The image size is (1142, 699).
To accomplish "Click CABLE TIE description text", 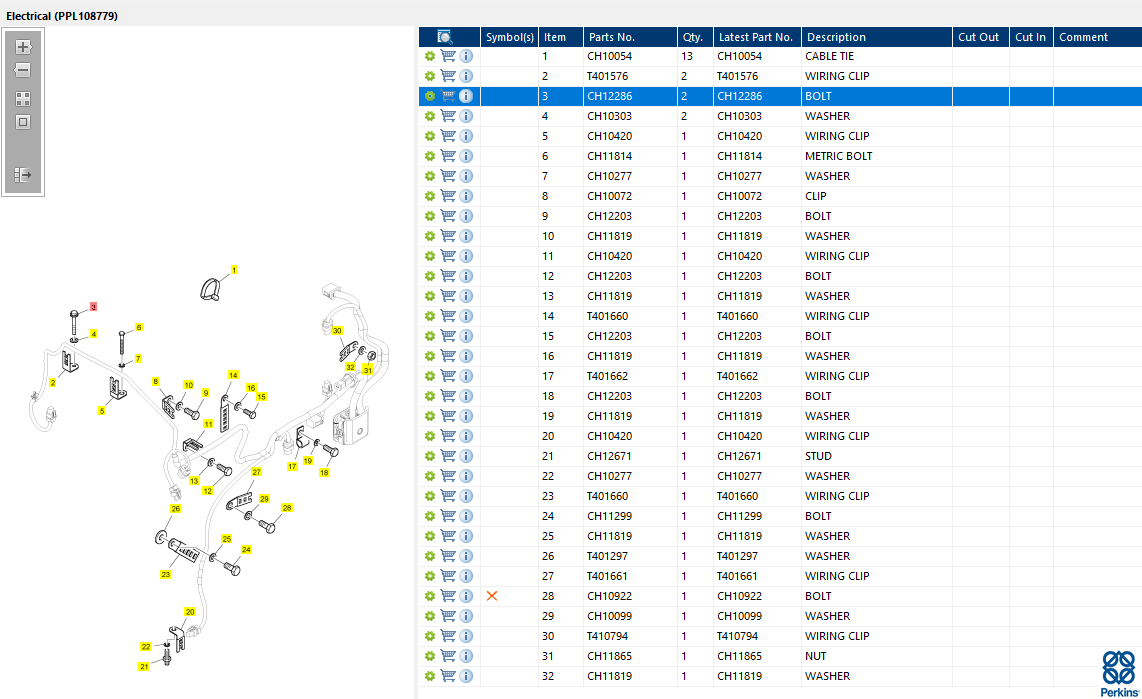I will (830, 56).
